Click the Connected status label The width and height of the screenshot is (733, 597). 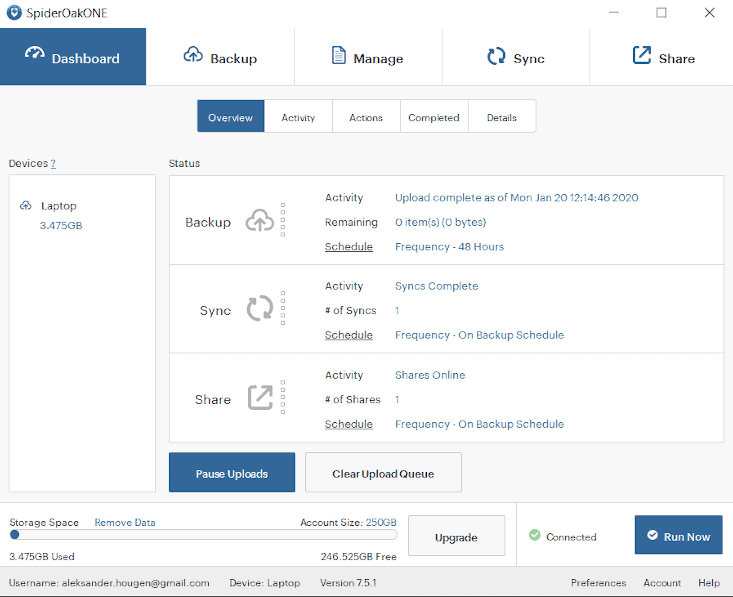(571, 537)
